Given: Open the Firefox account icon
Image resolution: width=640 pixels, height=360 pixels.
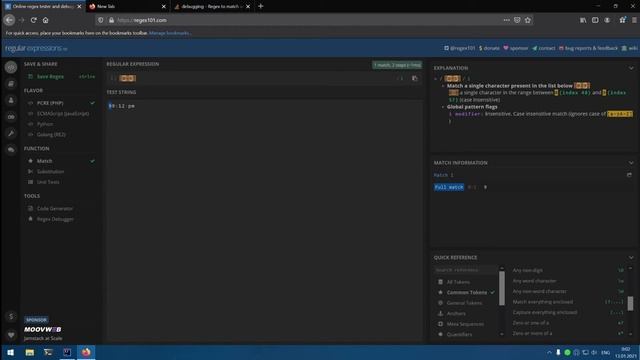Looking at the screenshot, I should click(x=607, y=20).
